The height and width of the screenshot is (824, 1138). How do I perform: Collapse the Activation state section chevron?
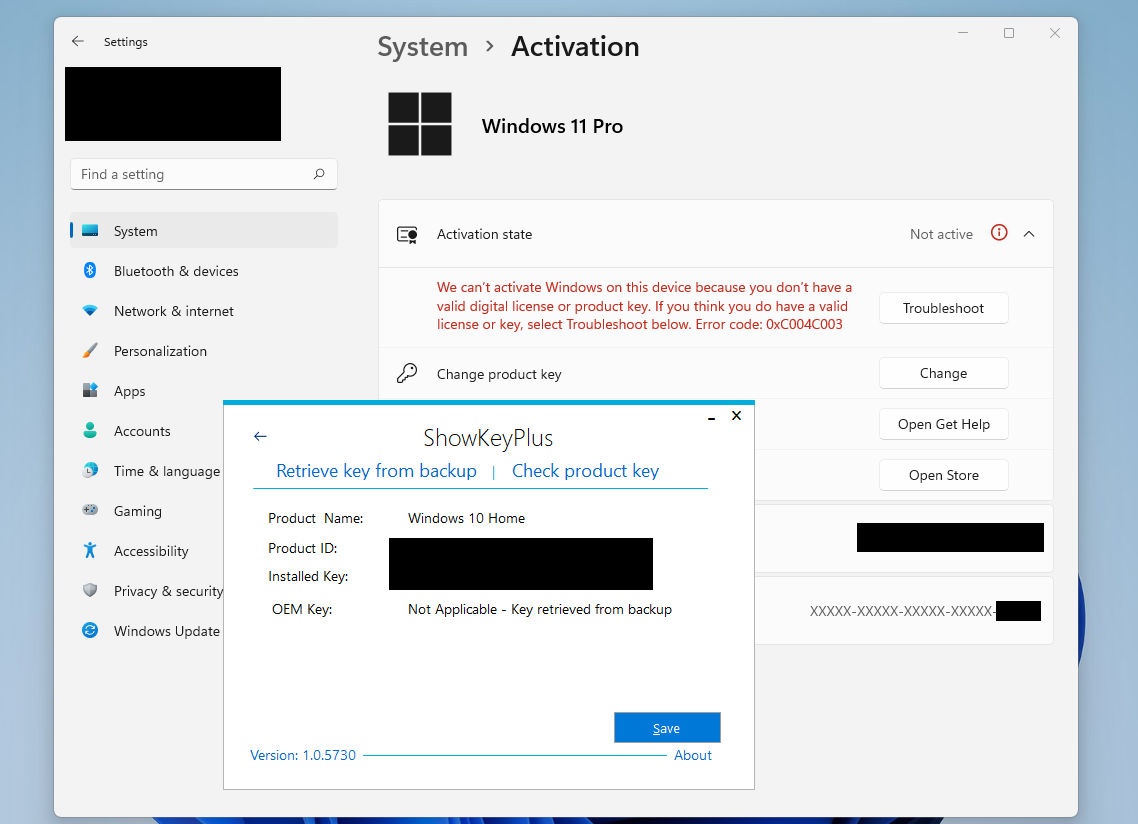1029,234
